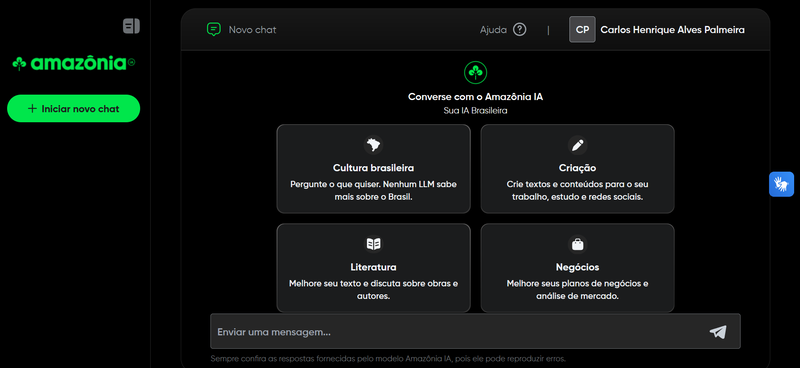The height and width of the screenshot is (368, 800).
Task: Select the Literatura card
Action: pyautogui.click(x=373, y=267)
